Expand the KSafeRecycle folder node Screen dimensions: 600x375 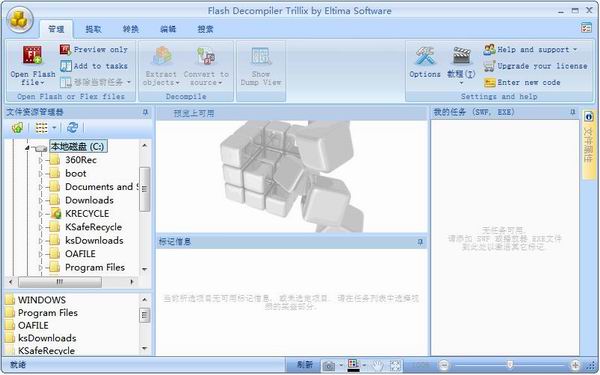(x=41, y=227)
